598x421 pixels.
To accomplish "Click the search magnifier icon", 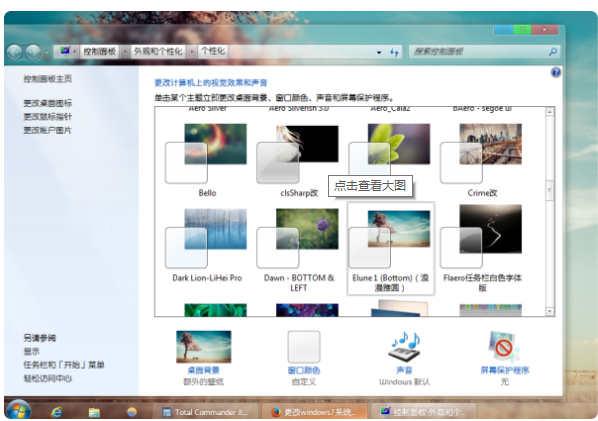I will (553, 51).
